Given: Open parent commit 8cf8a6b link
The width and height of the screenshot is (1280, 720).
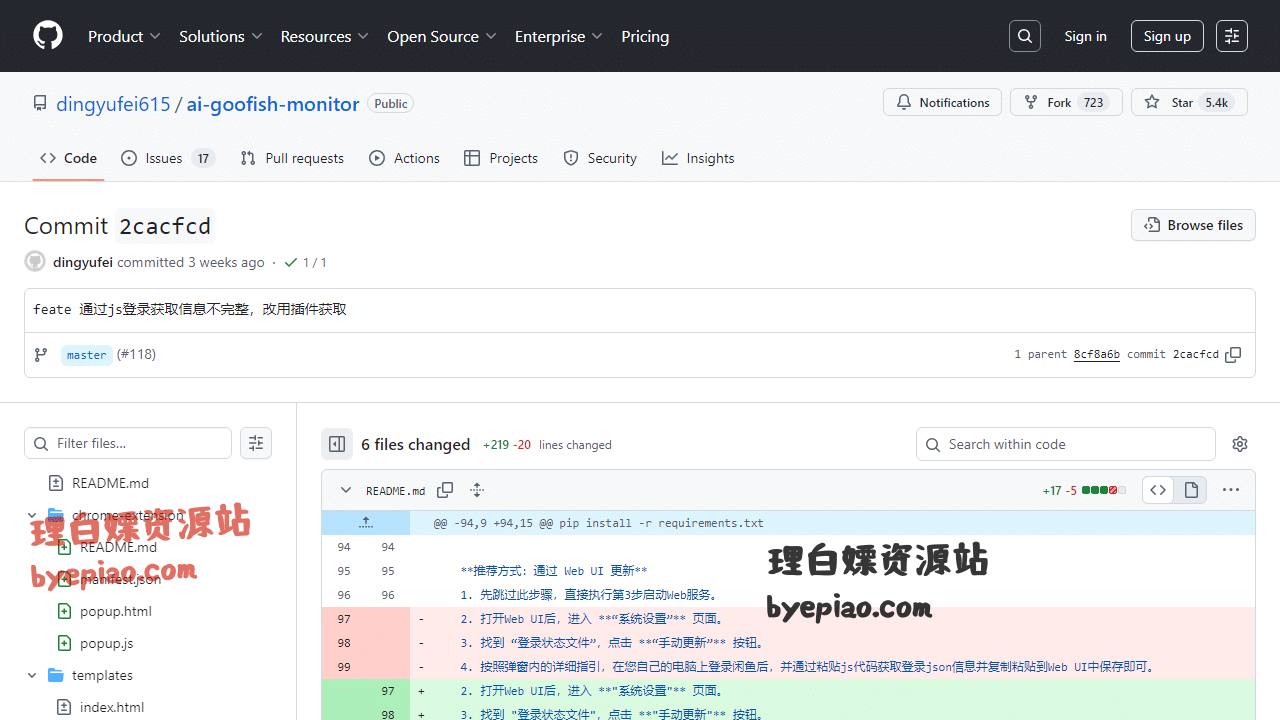Looking at the screenshot, I should point(1097,355).
